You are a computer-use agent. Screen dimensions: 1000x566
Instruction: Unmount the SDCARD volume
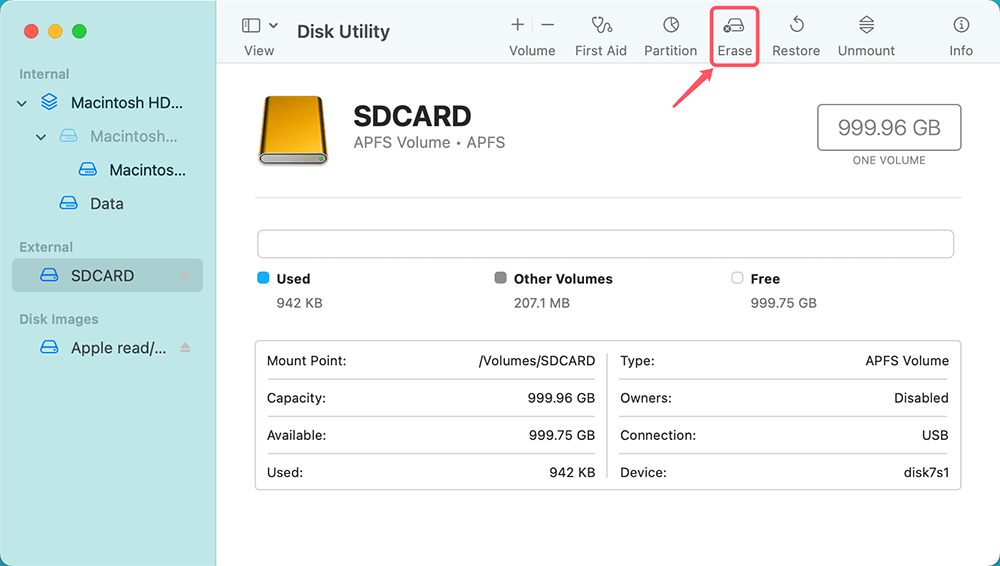(x=867, y=26)
